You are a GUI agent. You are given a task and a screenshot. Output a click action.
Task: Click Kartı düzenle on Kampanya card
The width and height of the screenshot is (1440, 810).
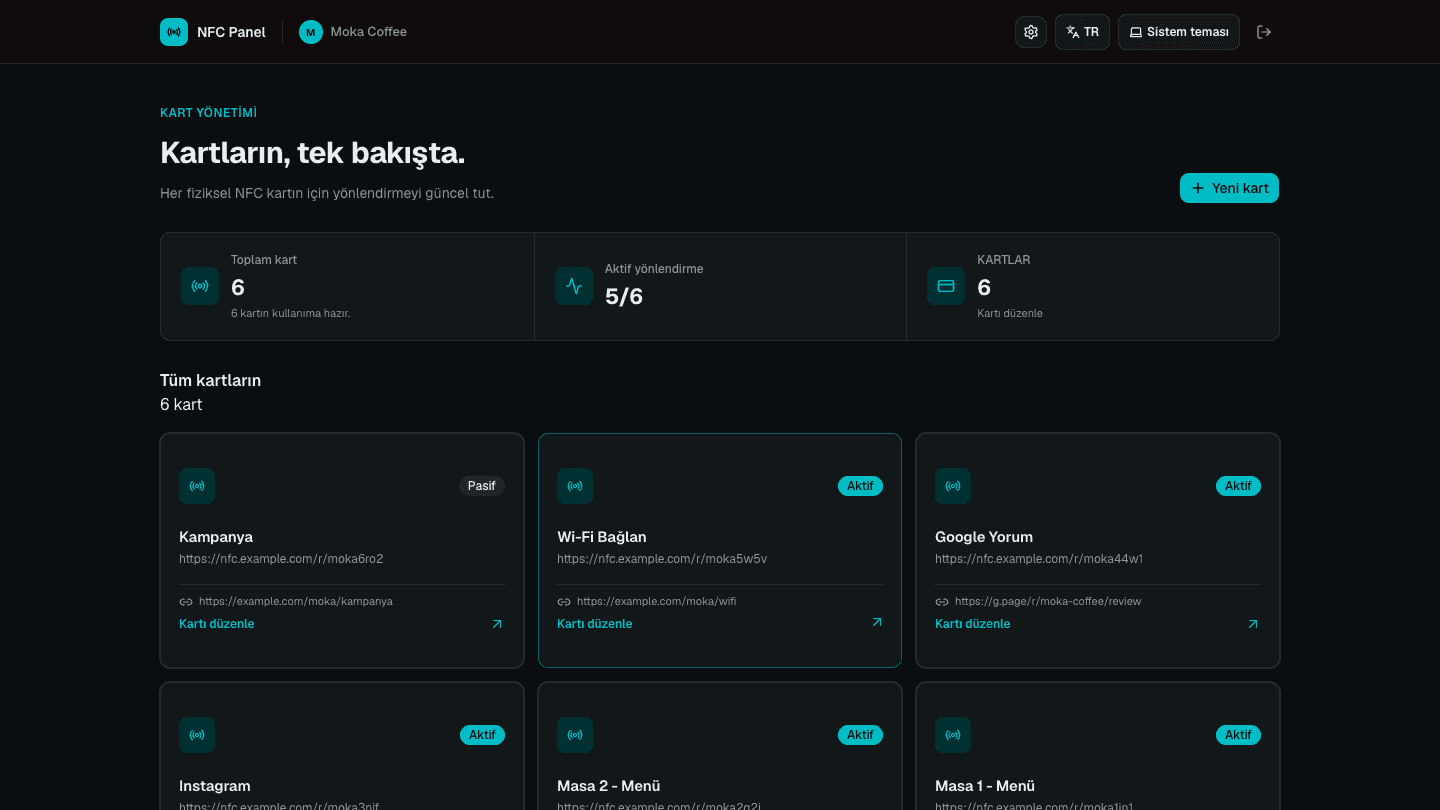(217, 624)
